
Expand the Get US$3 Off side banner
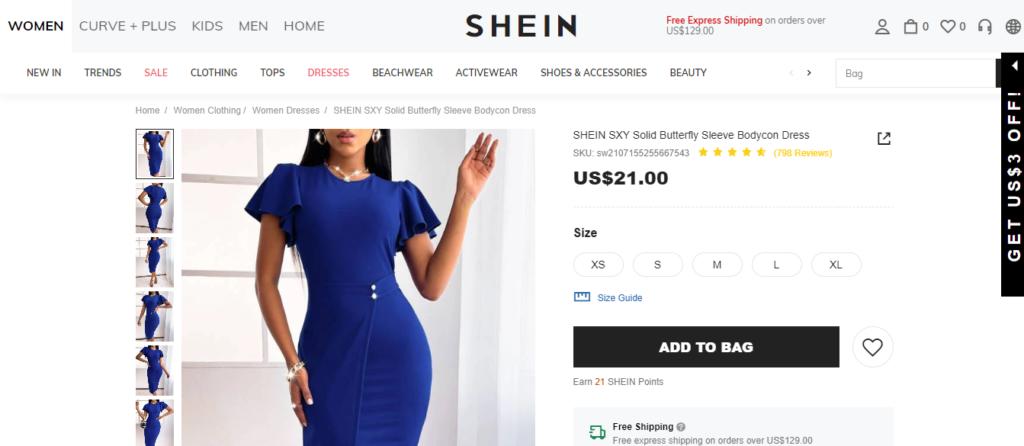pyautogui.click(x=1013, y=175)
